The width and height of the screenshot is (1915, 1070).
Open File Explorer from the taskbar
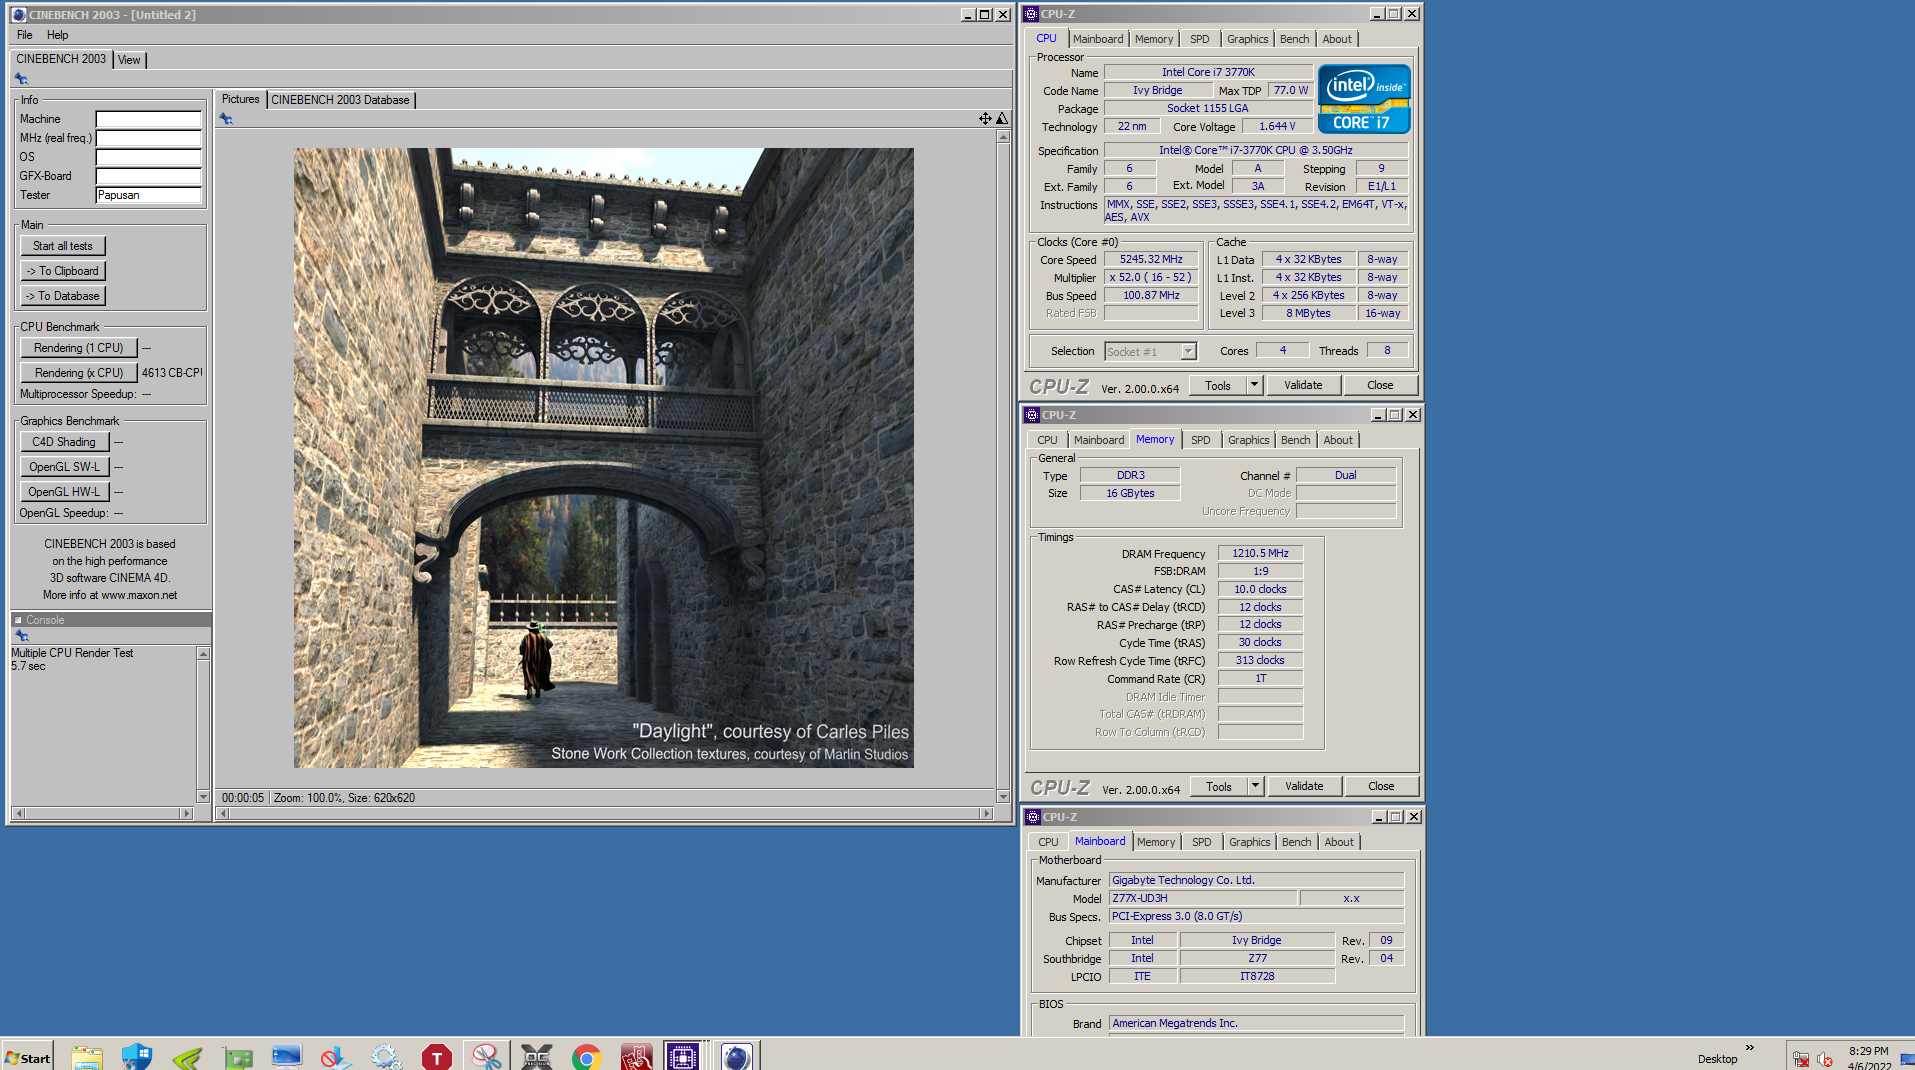[x=87, y=1057]
